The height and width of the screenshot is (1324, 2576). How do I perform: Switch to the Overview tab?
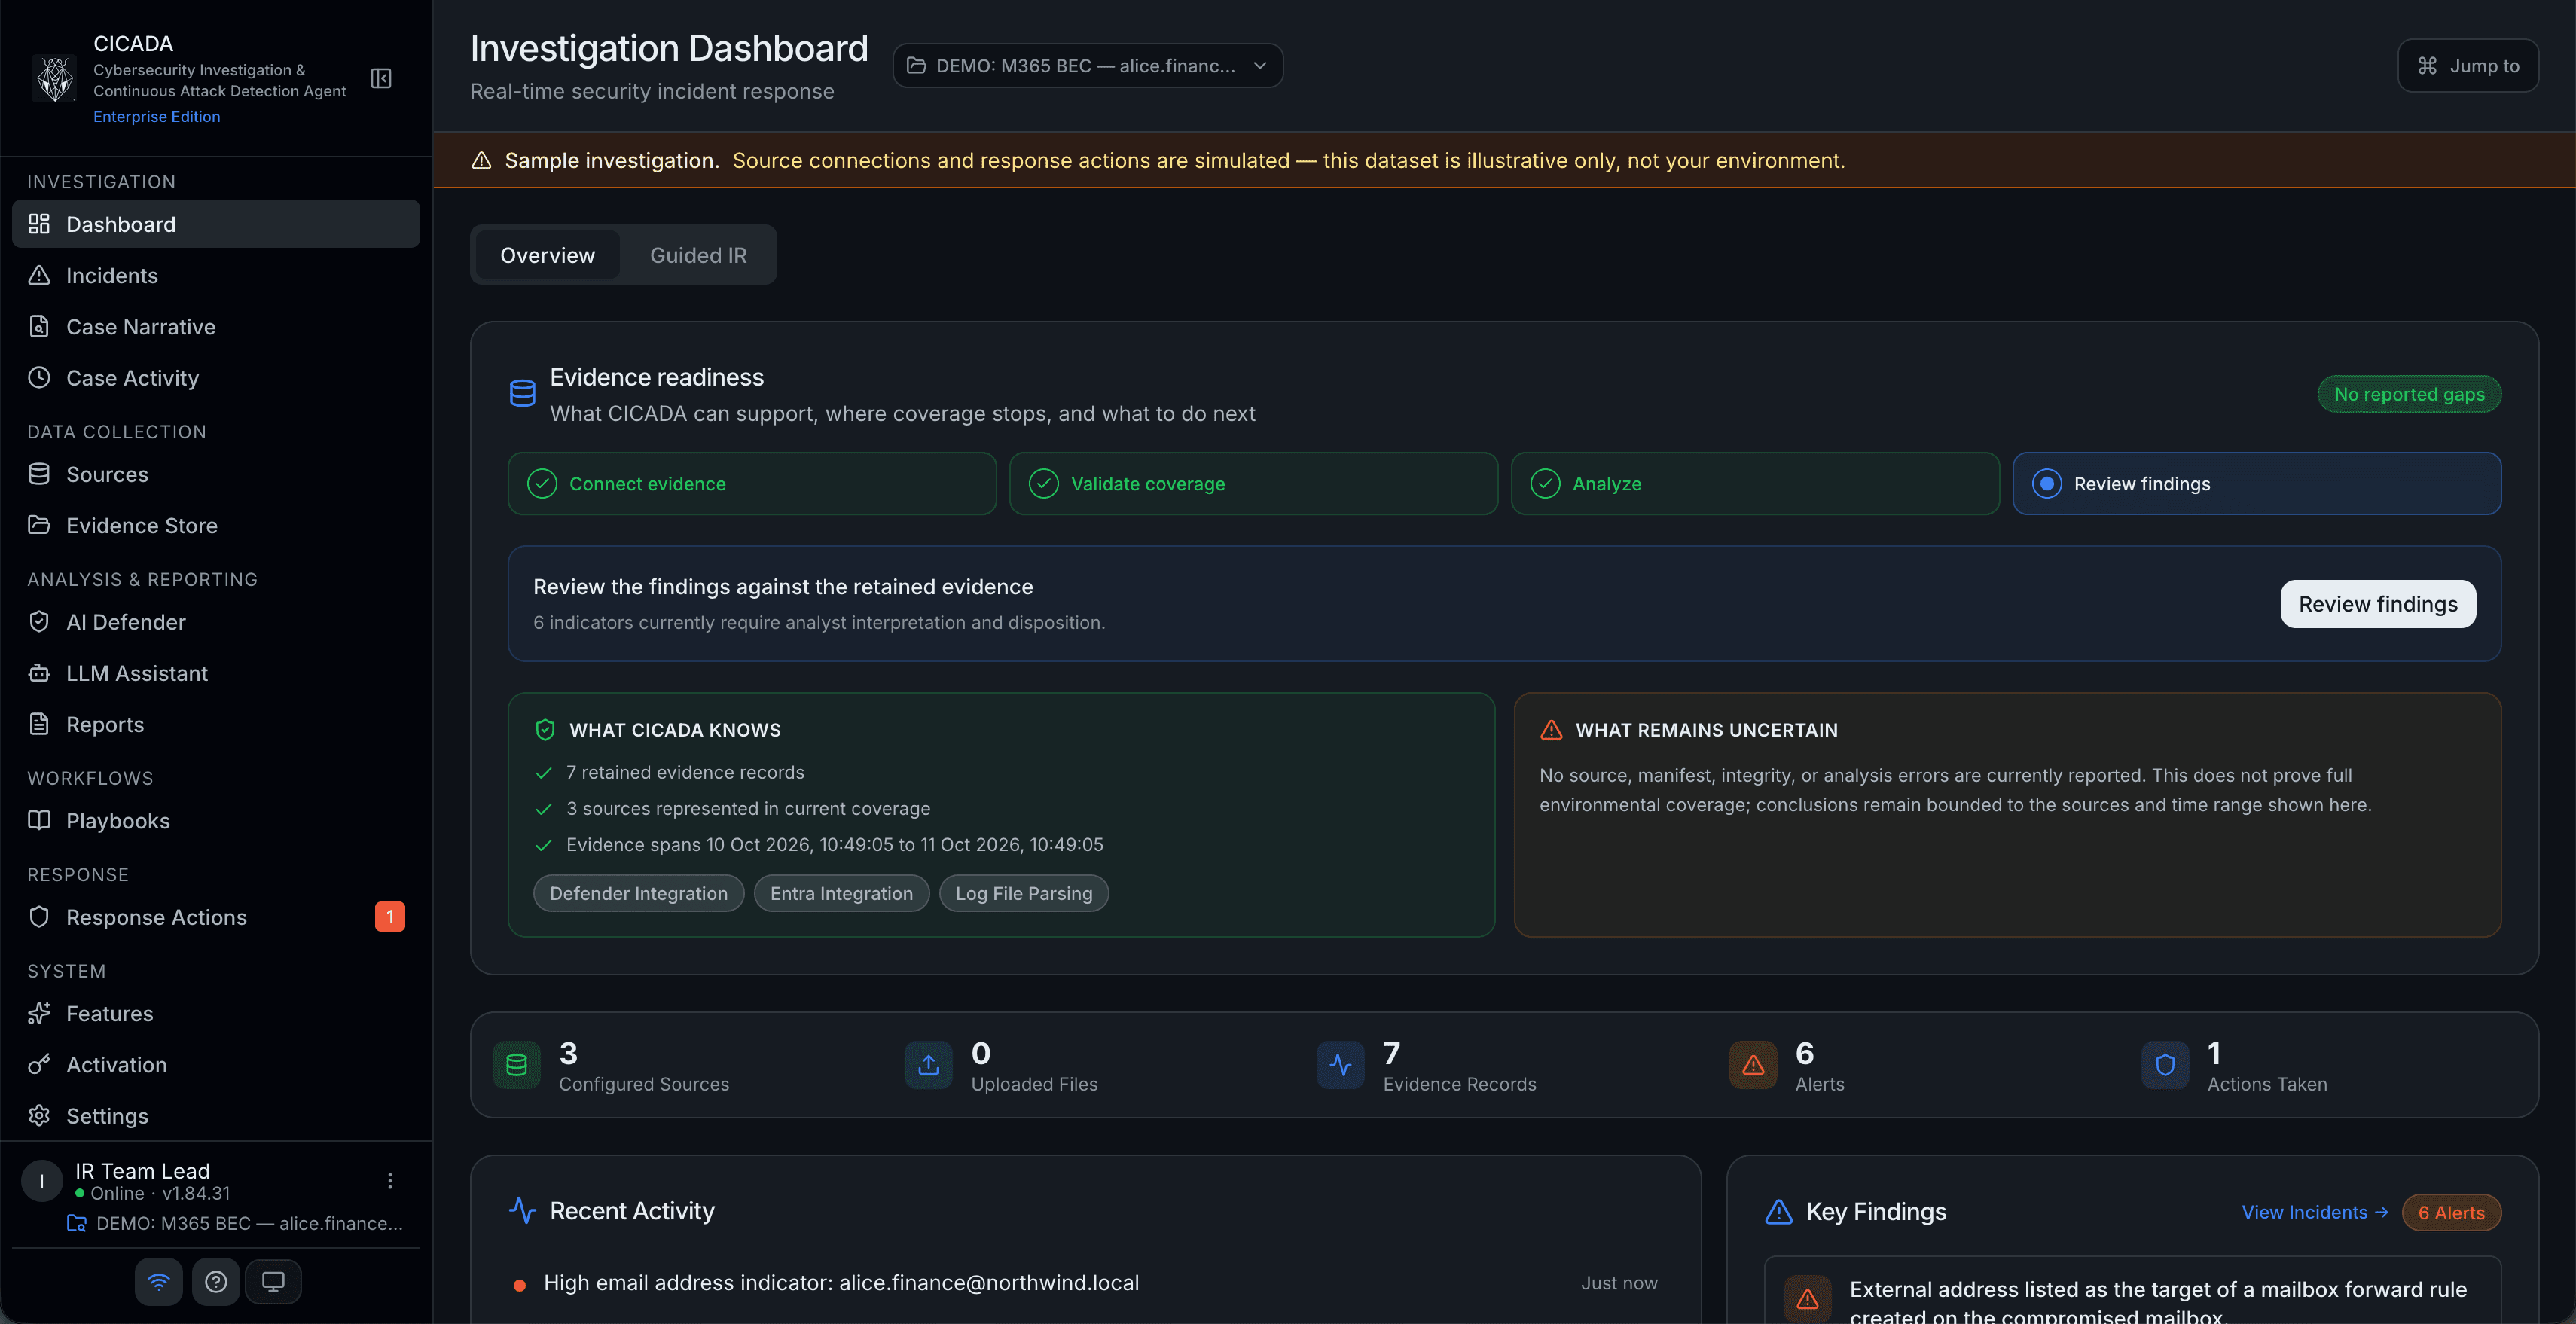click(x=547, y=255)
